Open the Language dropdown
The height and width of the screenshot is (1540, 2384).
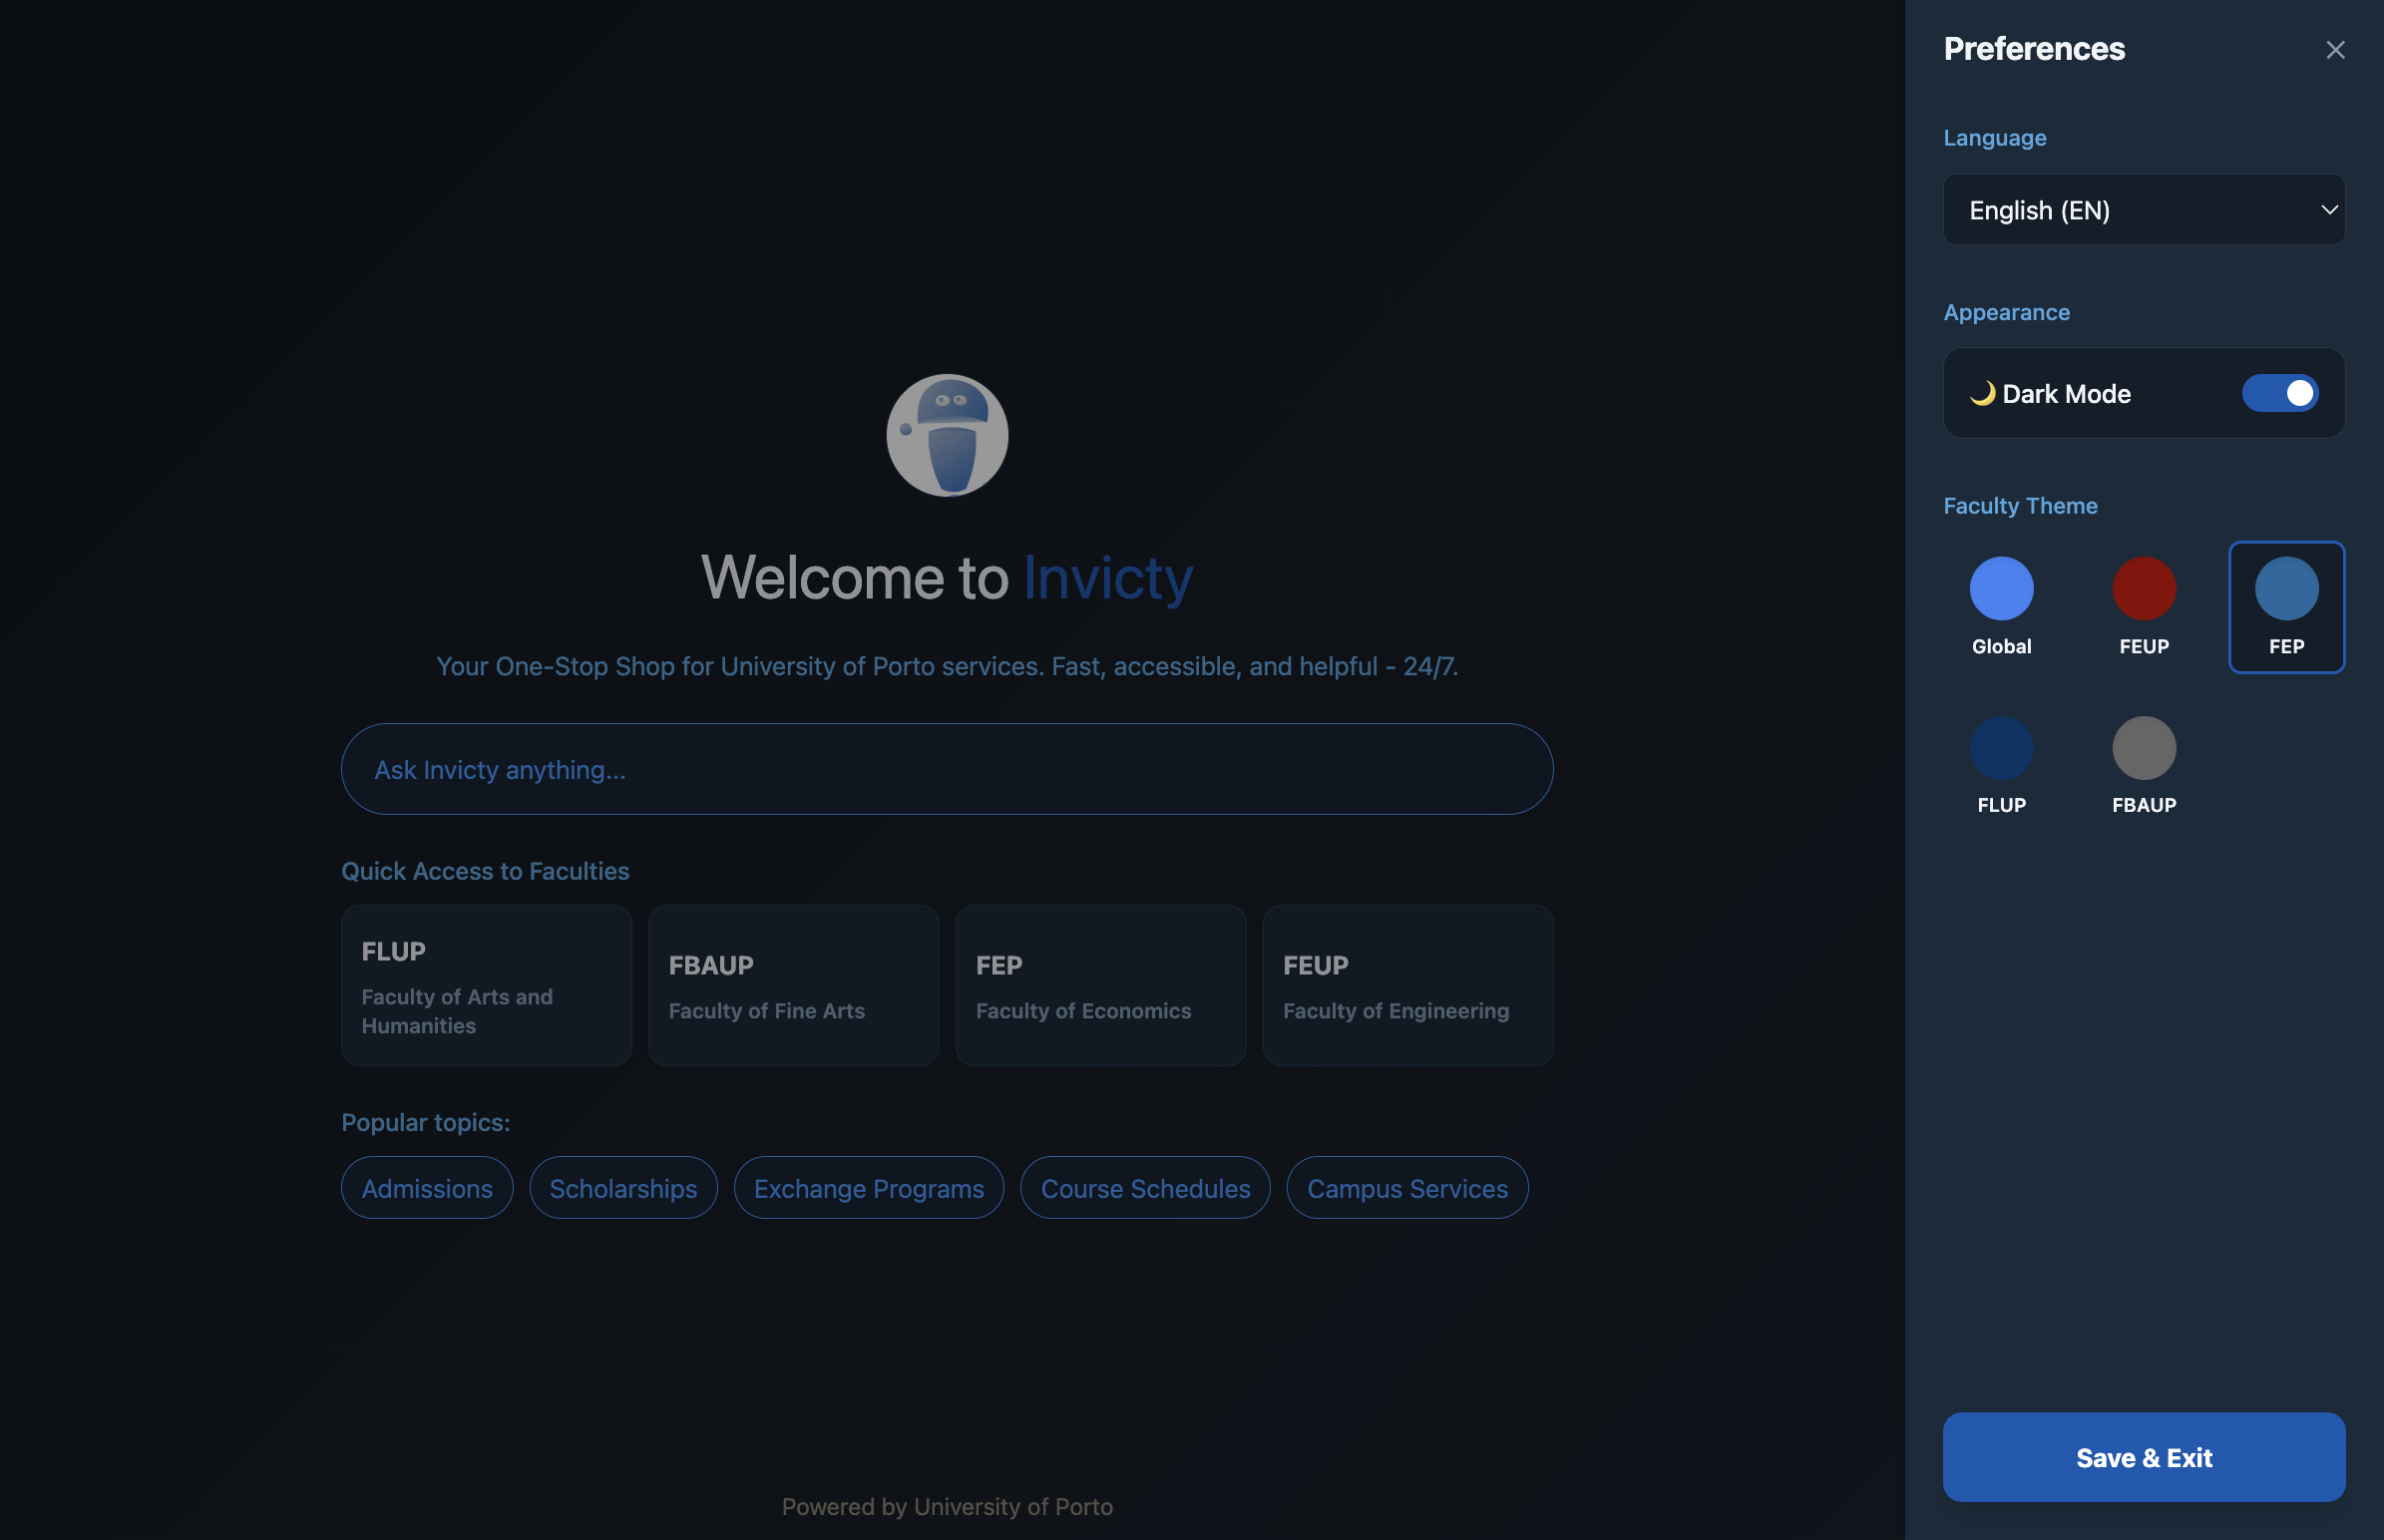2143,210
